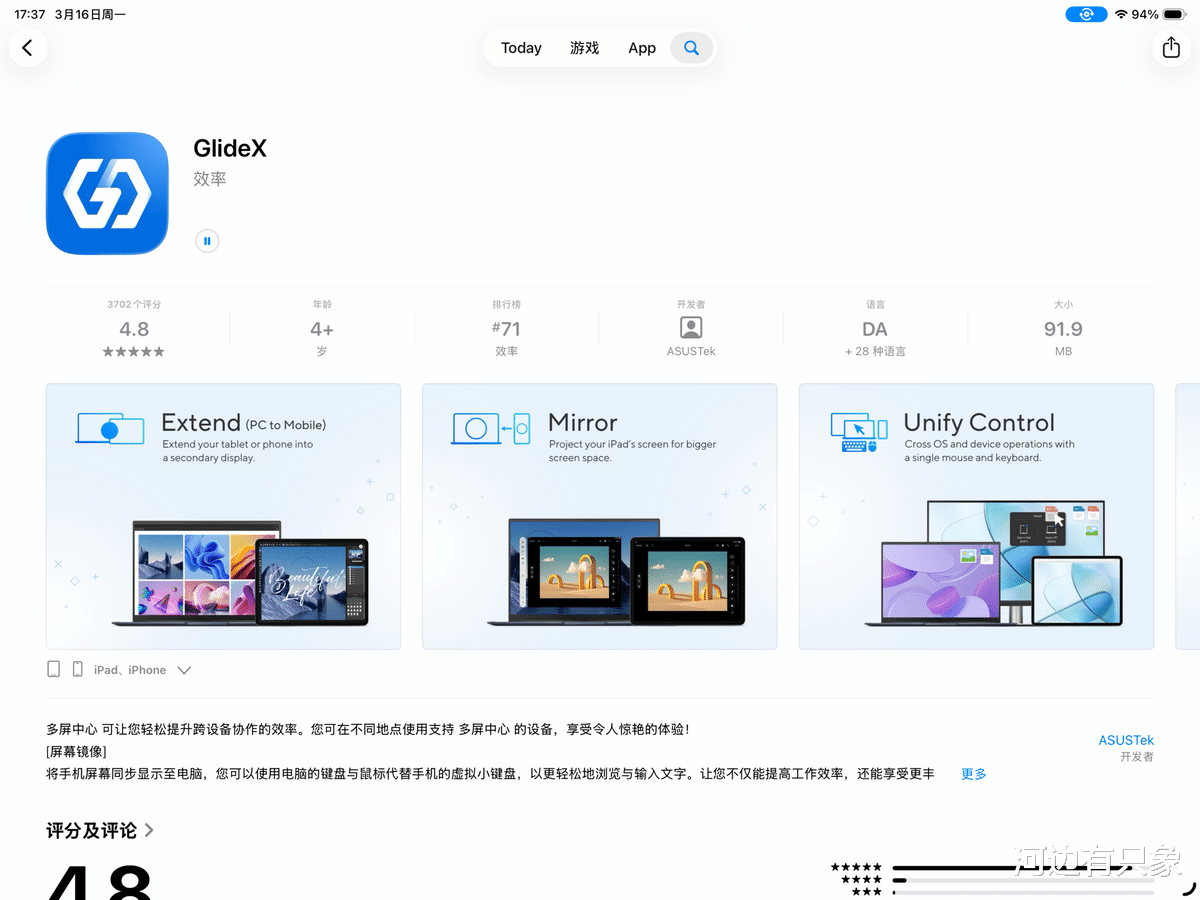Tap the [屏幕镜像] description heading
This screenshot has height=900, width=1200.
click(x=76, y=751)
